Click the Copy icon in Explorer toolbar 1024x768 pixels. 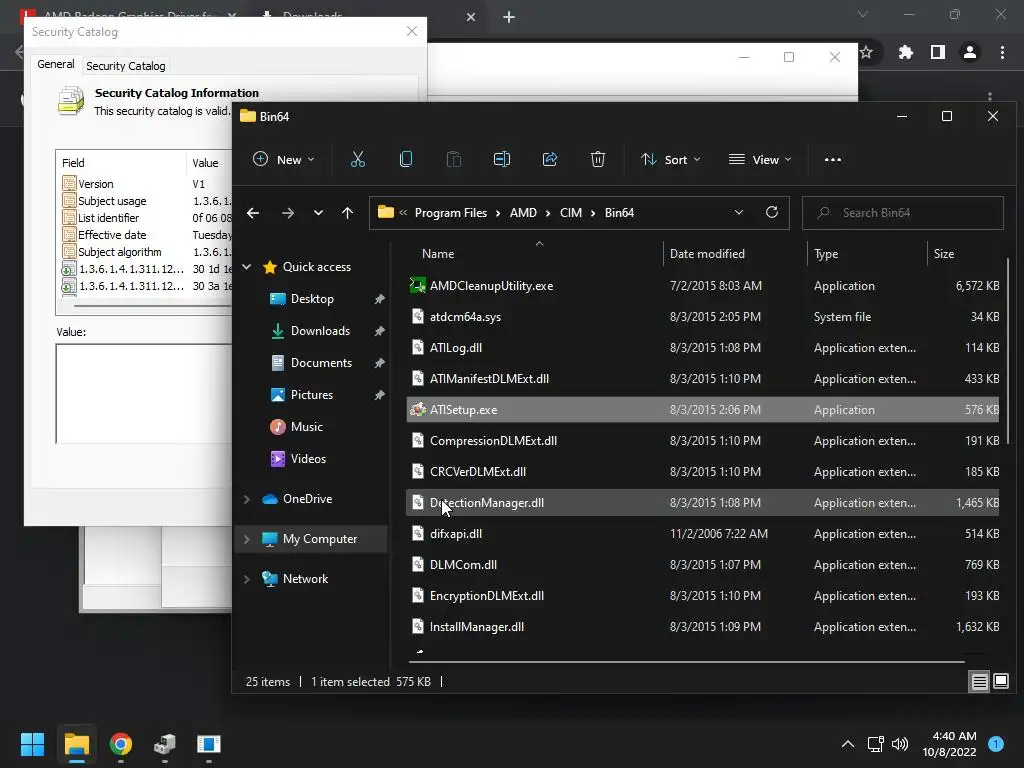coord(406,159)
